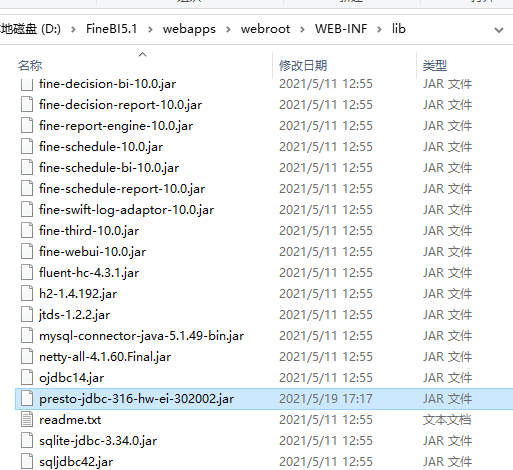513x470 pixels.
Task: Select file name ojdbc14.jar
Action: (71, 378)
